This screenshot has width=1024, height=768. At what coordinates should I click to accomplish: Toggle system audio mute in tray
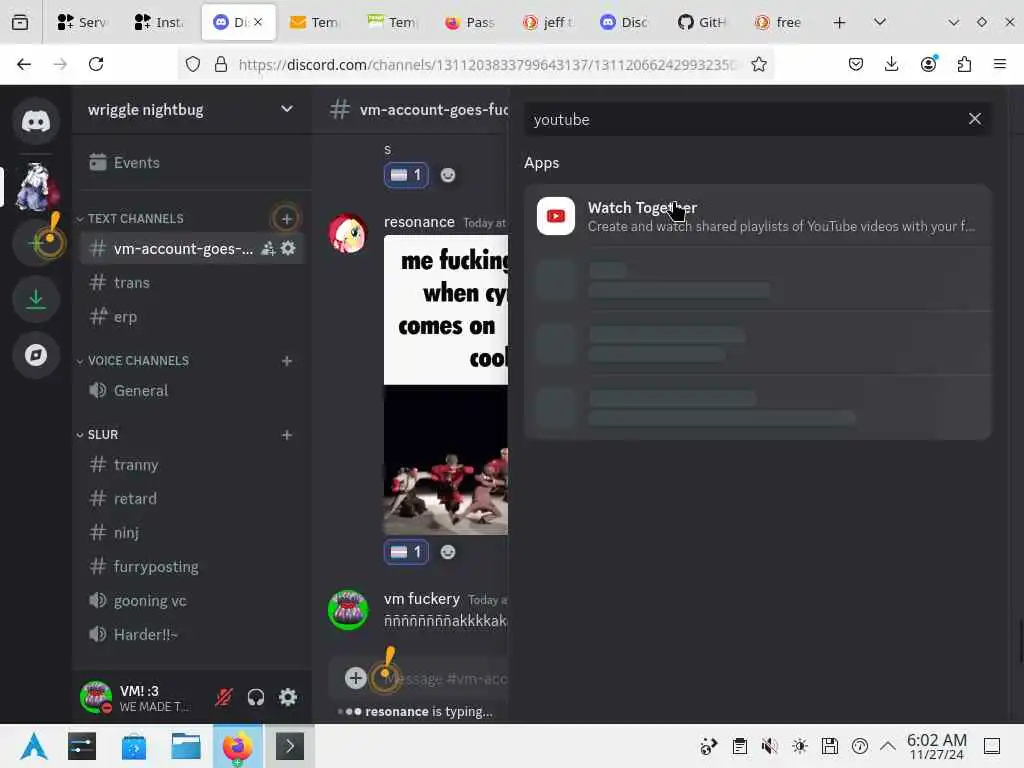click(769, 746)
